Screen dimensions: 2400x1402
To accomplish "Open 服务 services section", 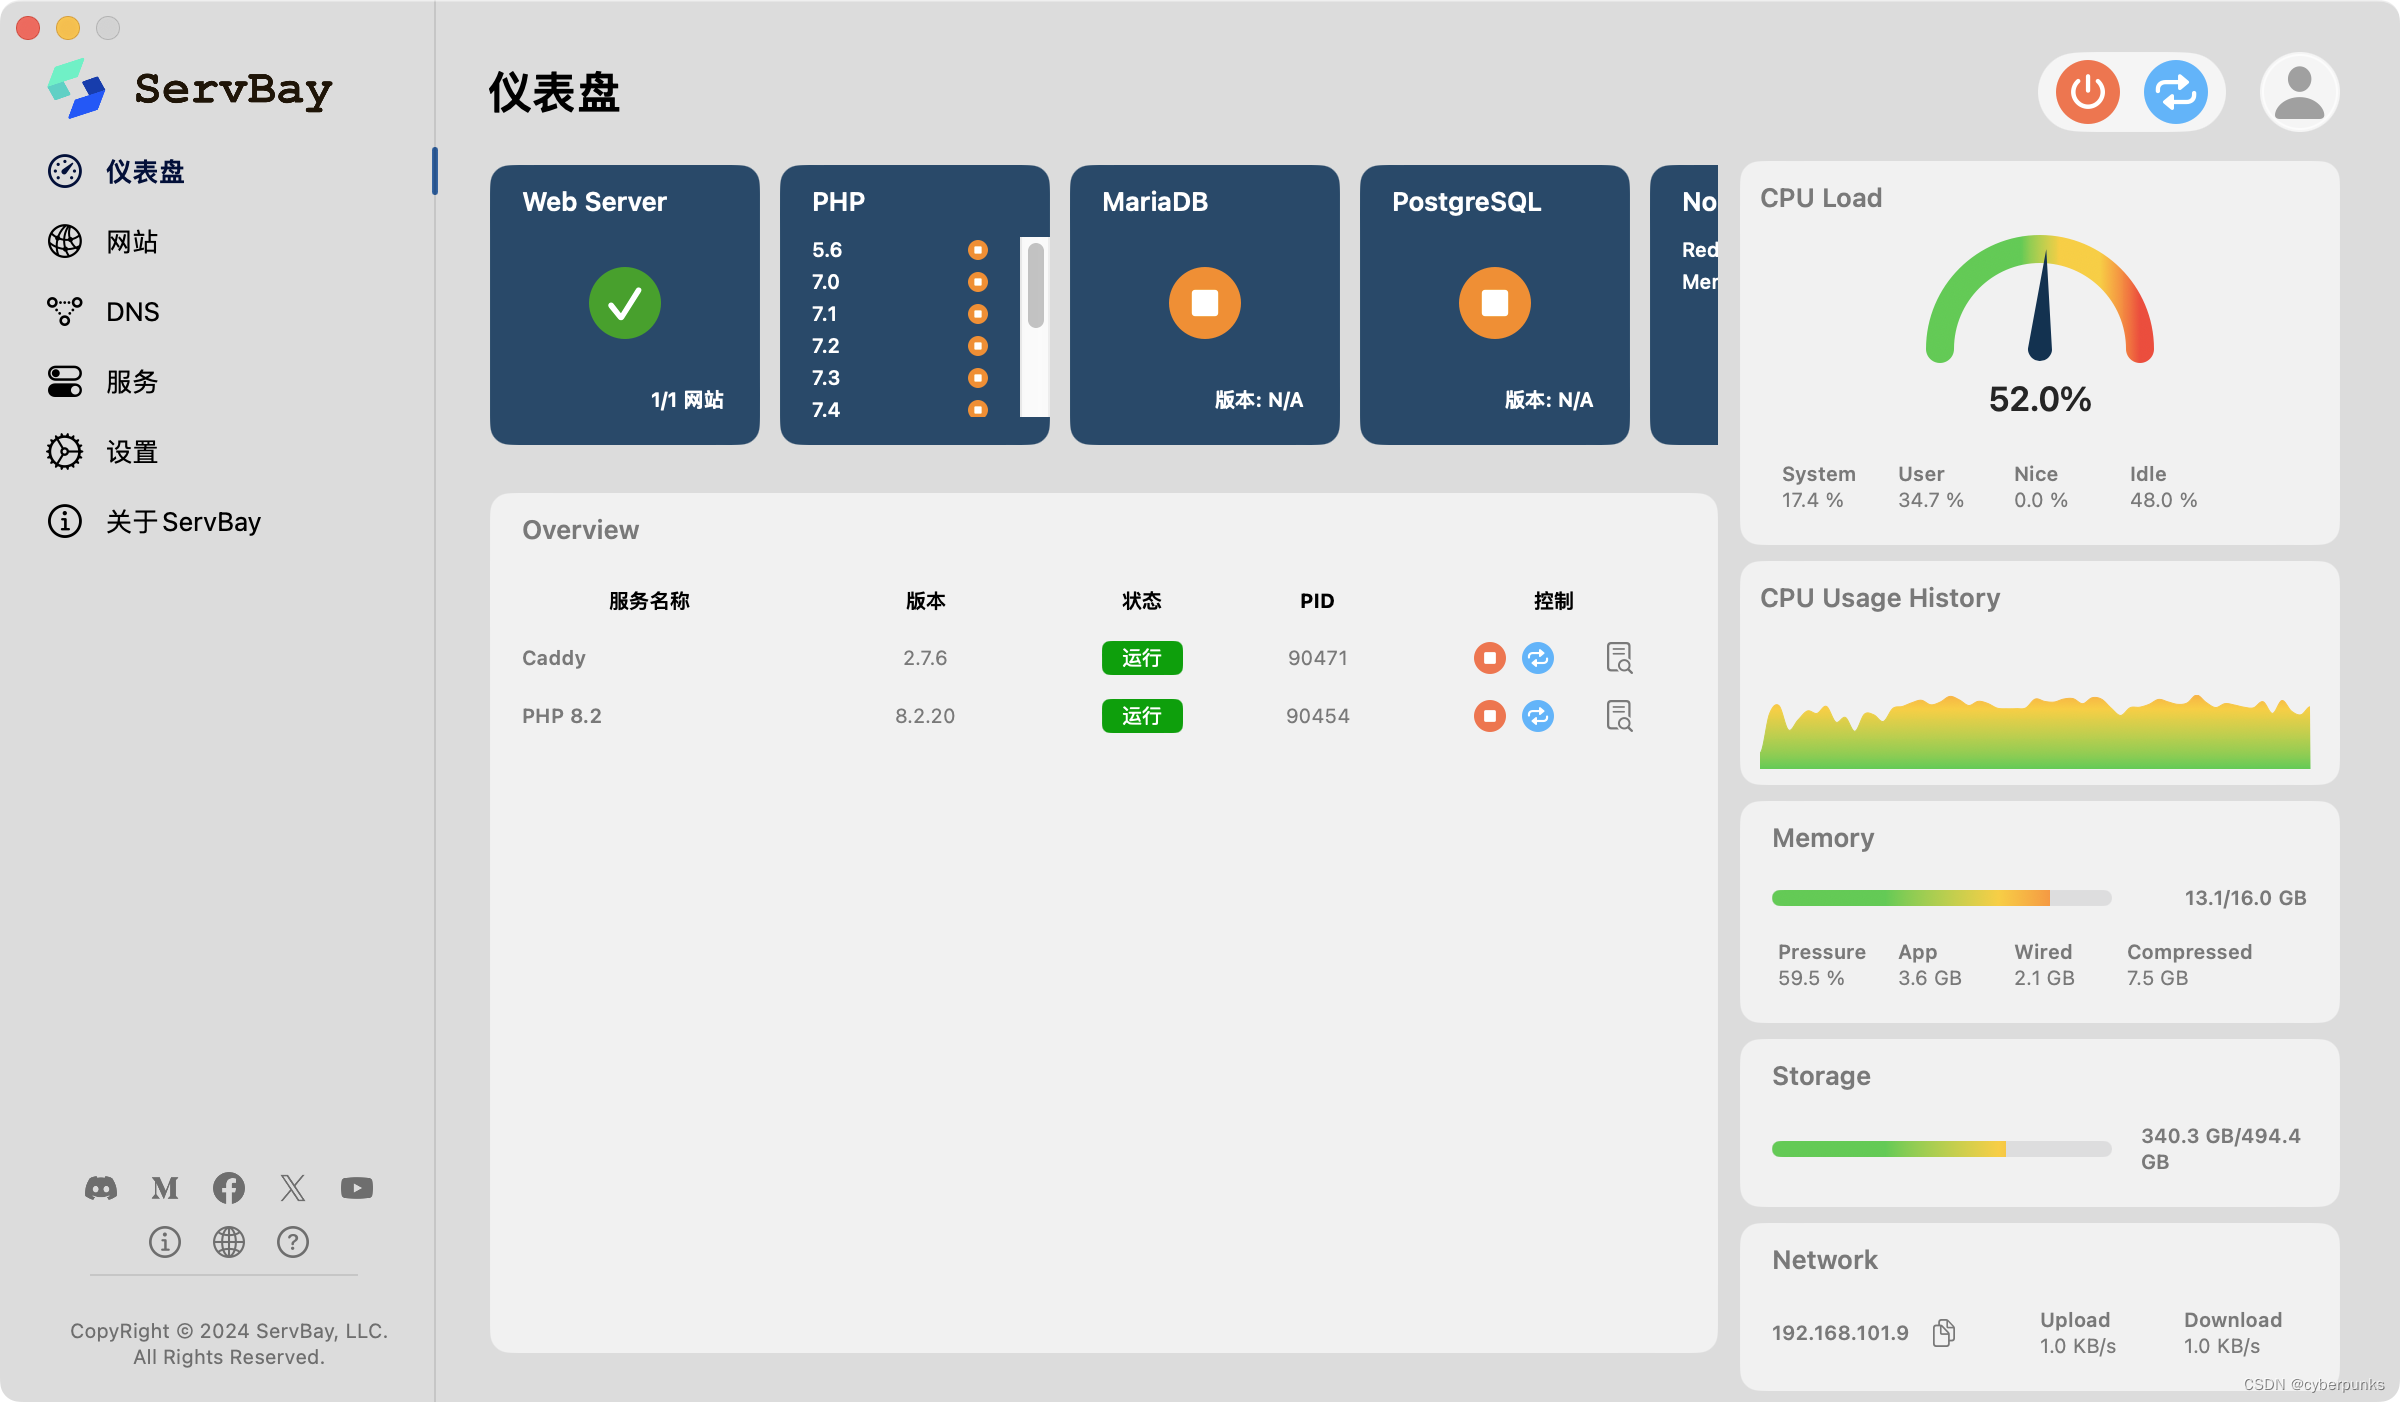I will click(x=103, y=381).
